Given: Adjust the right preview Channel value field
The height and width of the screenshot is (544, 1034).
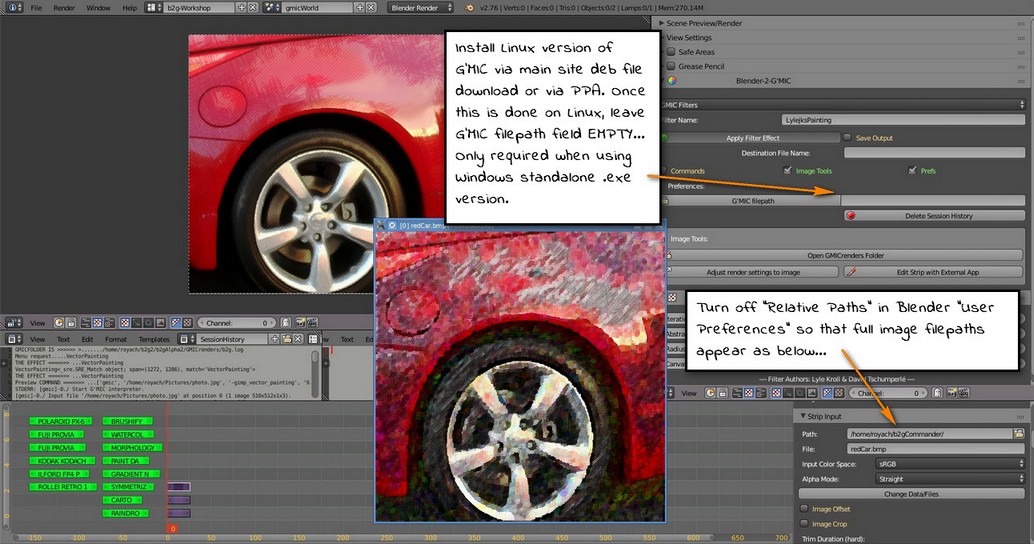Looking at the screenshot, I should pos(889,393).
